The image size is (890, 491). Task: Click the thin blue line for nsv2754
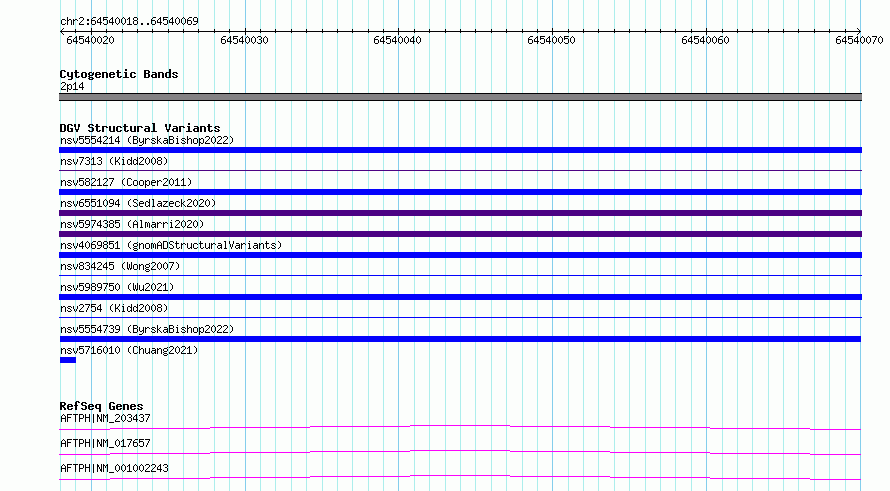point(460,317)
